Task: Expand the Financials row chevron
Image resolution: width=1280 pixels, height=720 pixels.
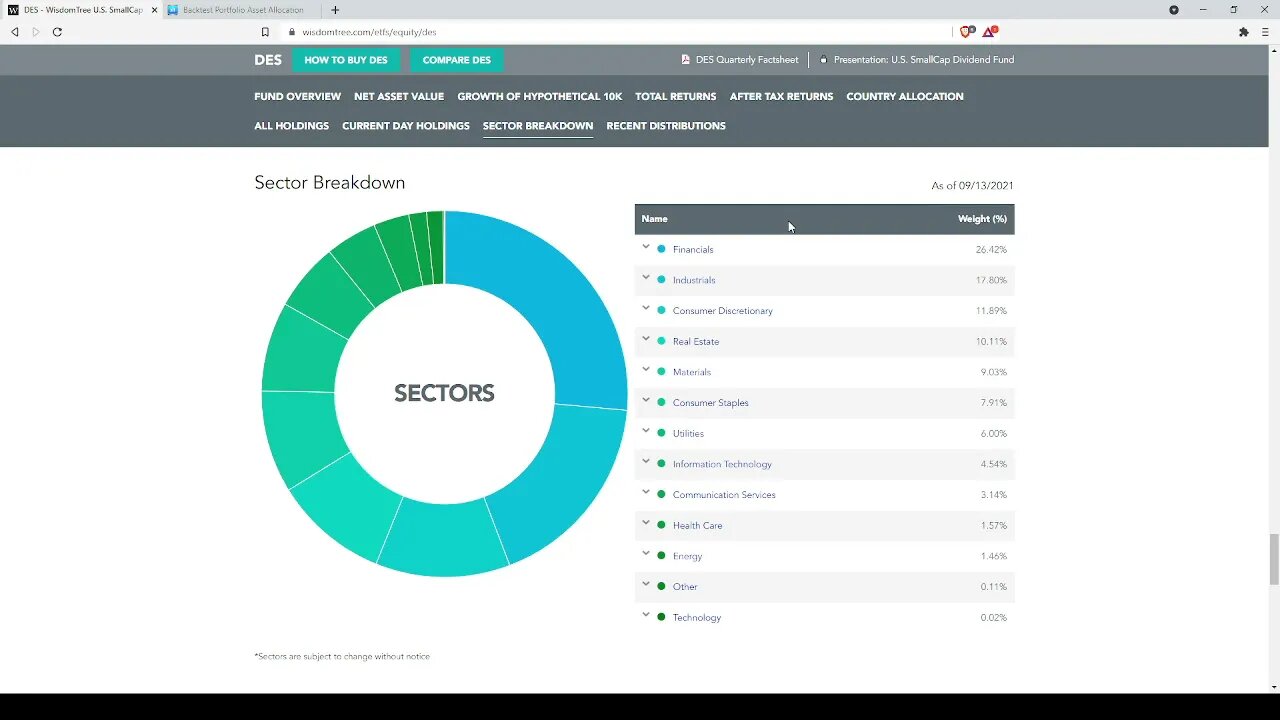Action: click(646, 247)
